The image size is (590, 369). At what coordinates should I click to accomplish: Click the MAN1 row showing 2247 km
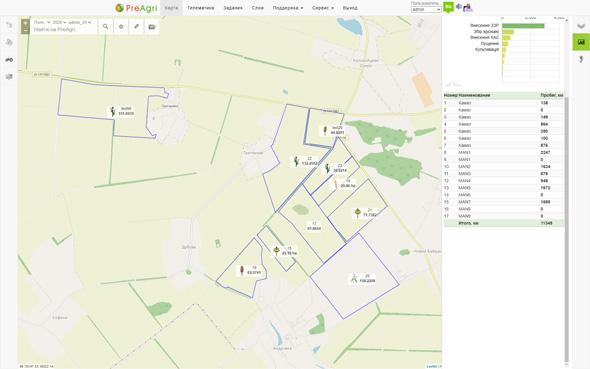[x=503, y=152]
